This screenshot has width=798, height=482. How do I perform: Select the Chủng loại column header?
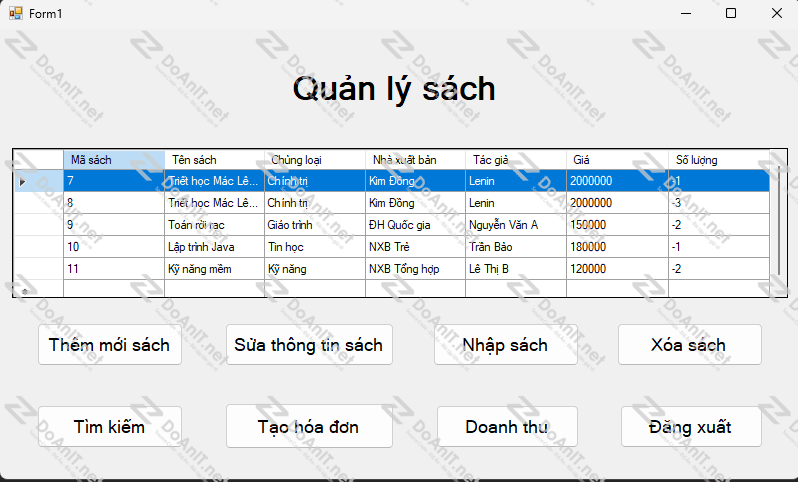coord(314,160)
